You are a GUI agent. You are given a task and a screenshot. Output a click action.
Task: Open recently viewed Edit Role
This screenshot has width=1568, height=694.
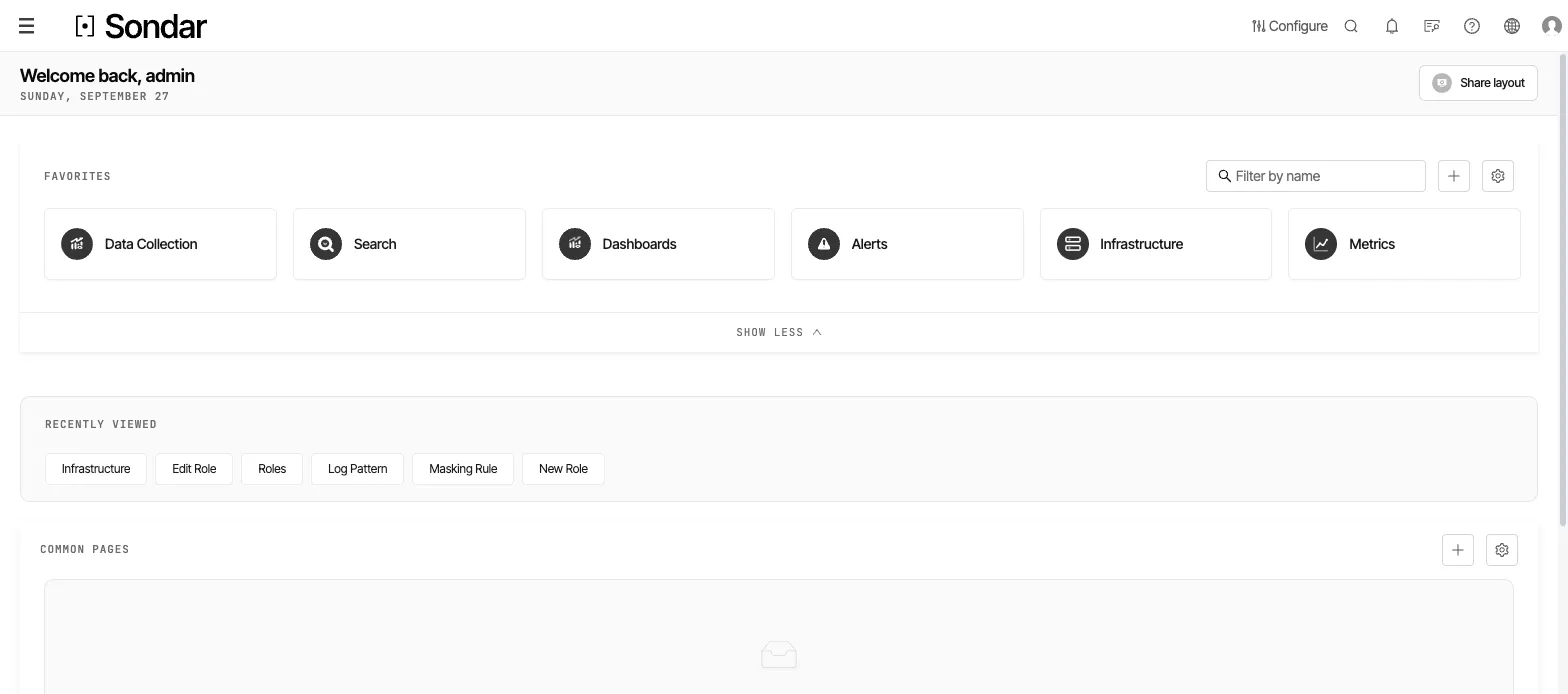tap(194, 469)
